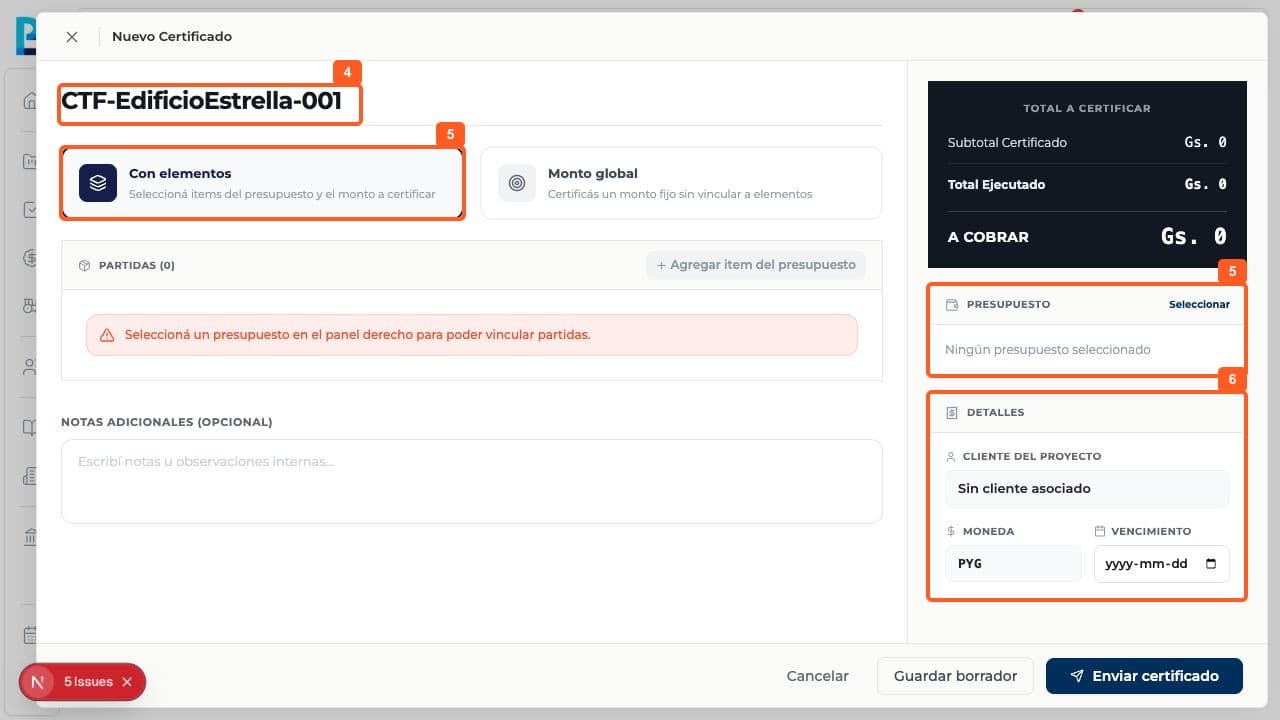Click the alert text about selecting a presupuesto
This screenshot has width=1280, height=720.
click(x=358, y=335)
